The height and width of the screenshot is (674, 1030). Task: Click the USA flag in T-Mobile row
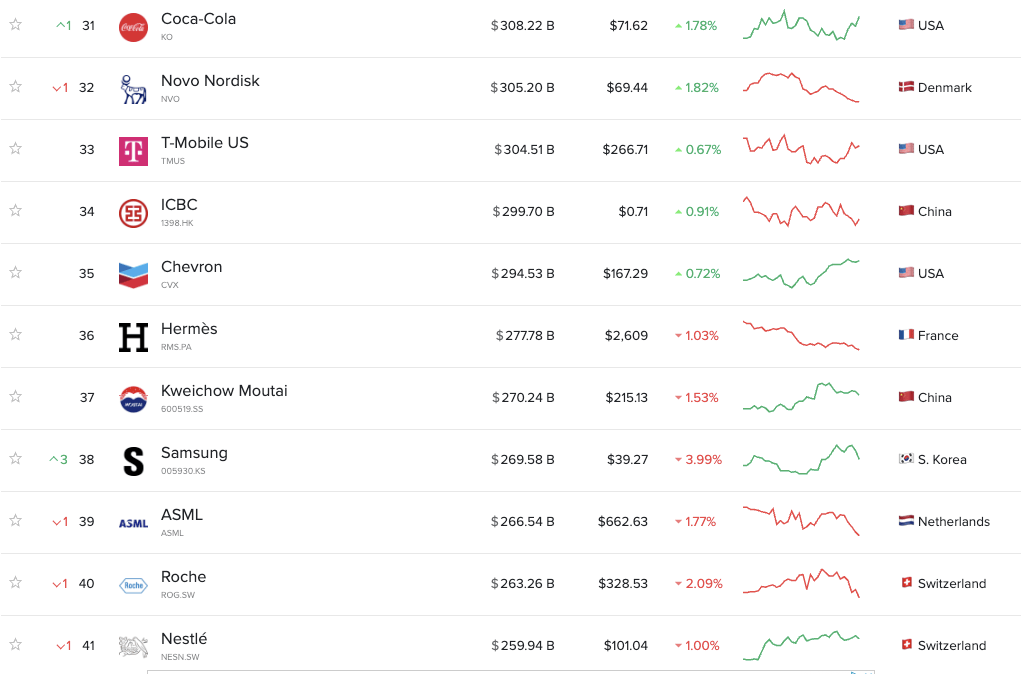(x=906, y=148)
